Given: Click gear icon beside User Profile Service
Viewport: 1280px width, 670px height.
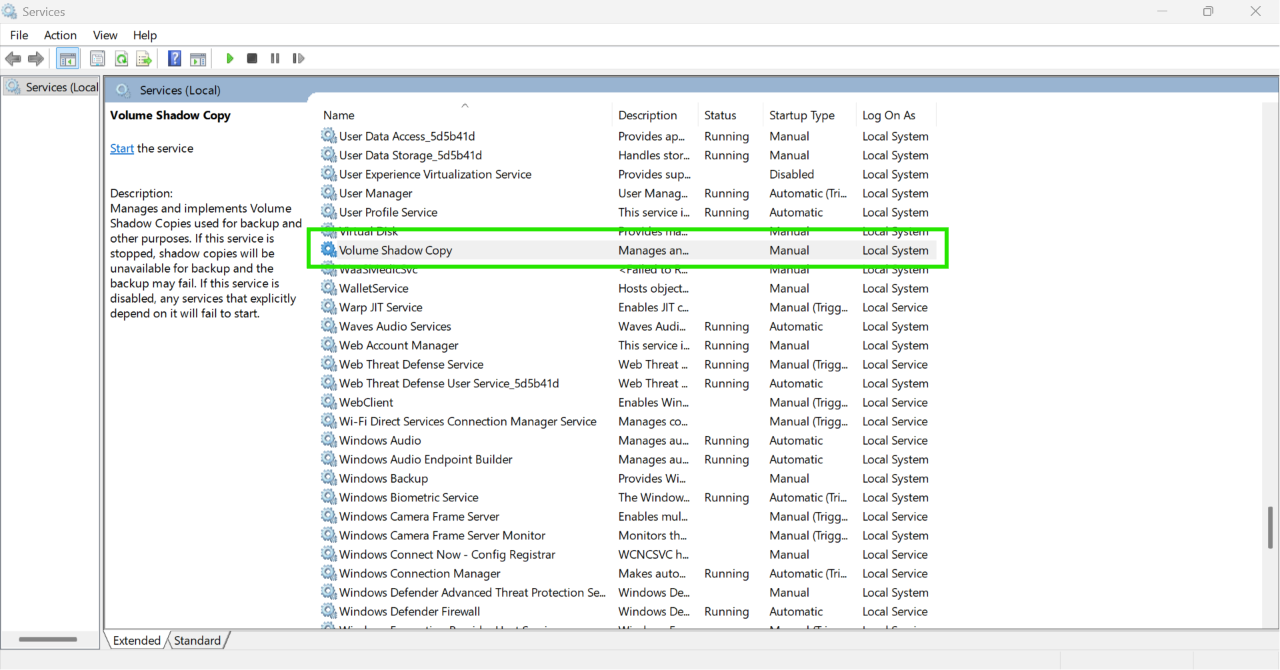Looking at the screenshot, I should point(328,212).
